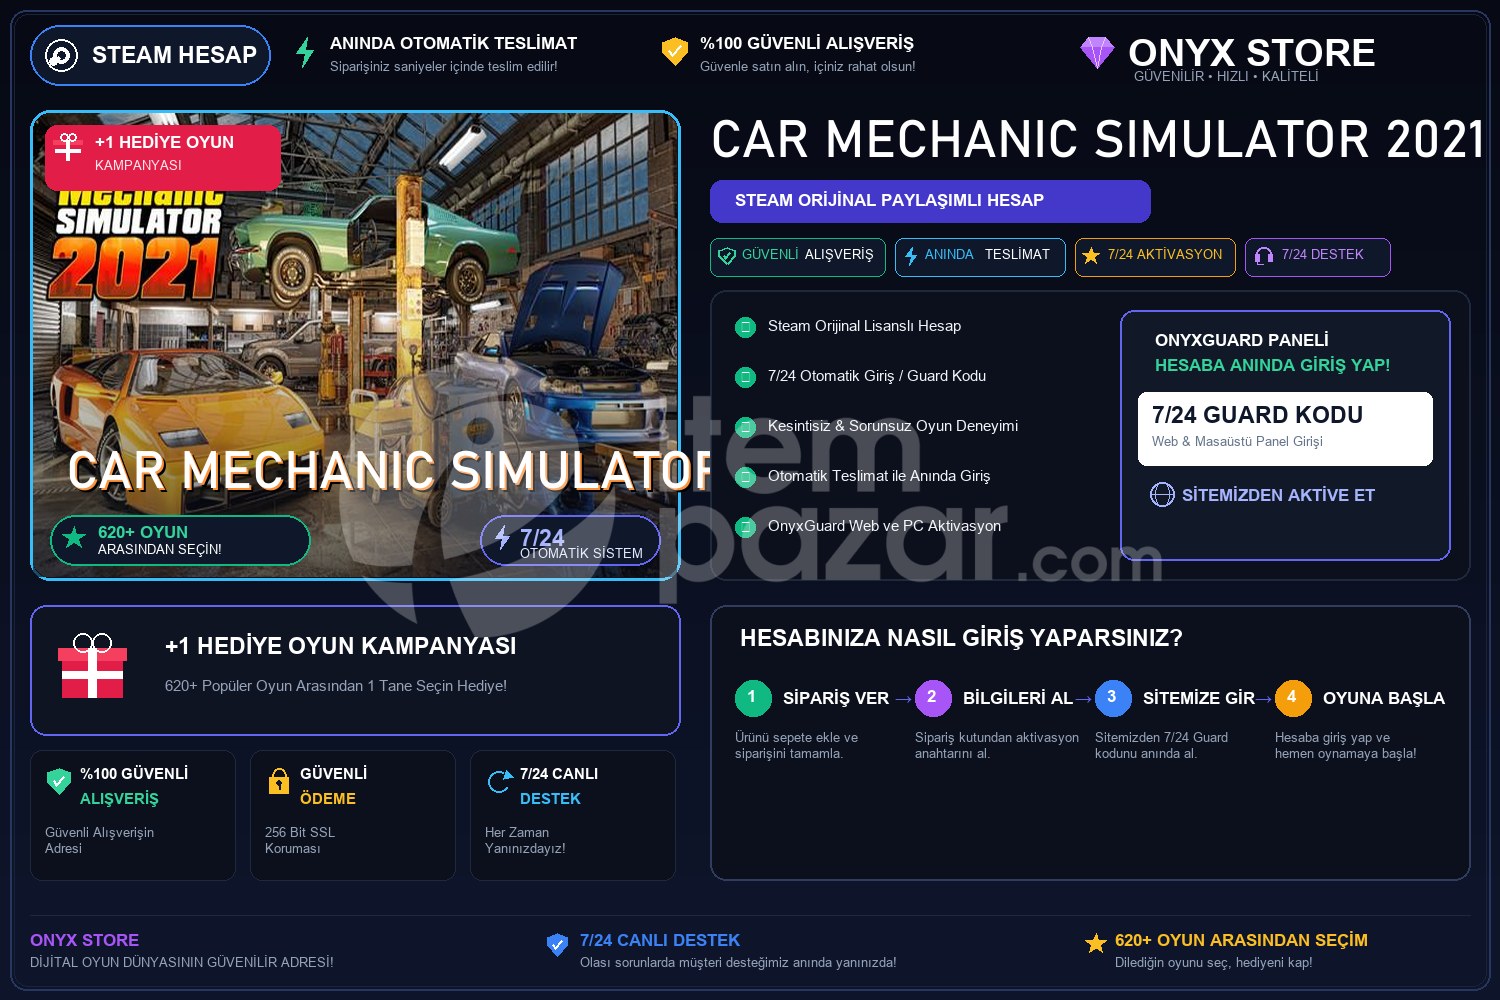Viewport: 1500px width, 1000px height.
Task: Click the yellow shield beside %100 GÜVENLİ ALIŞVERİŞ header
Action: coord(675,52)
